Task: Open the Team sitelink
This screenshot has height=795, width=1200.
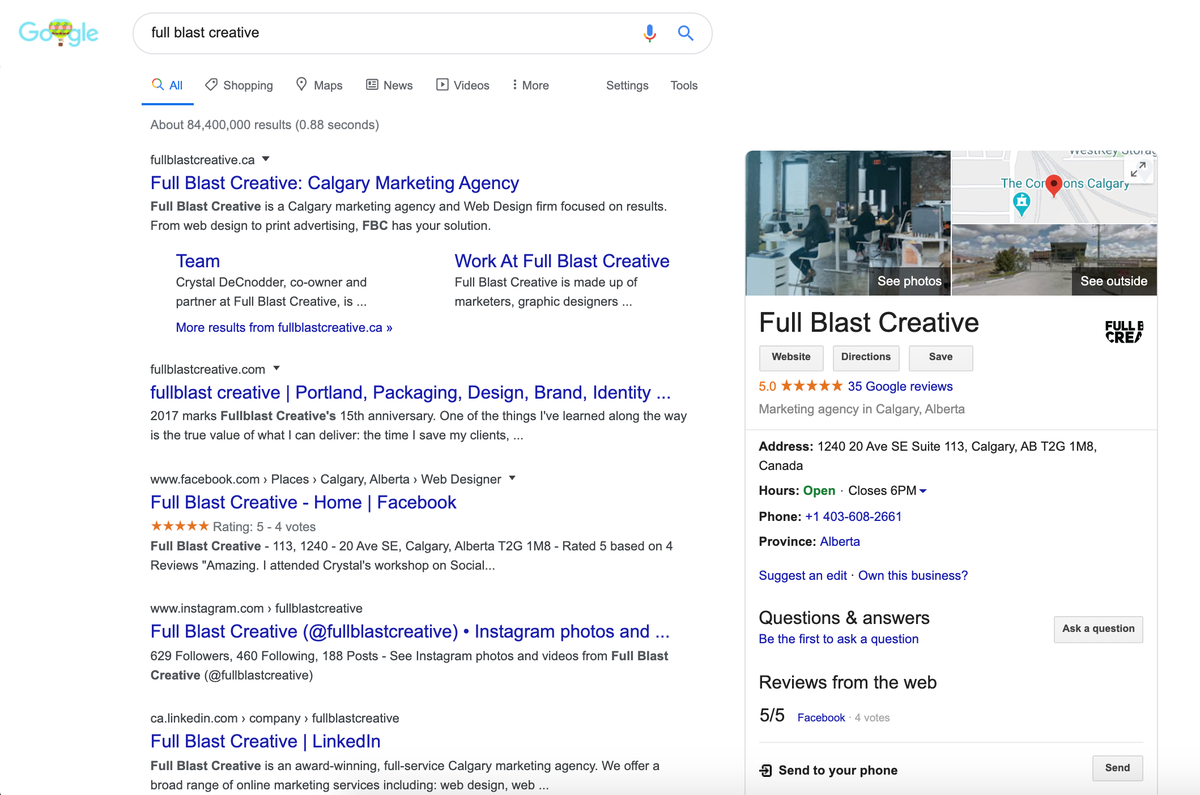Action: pos(198,261)
